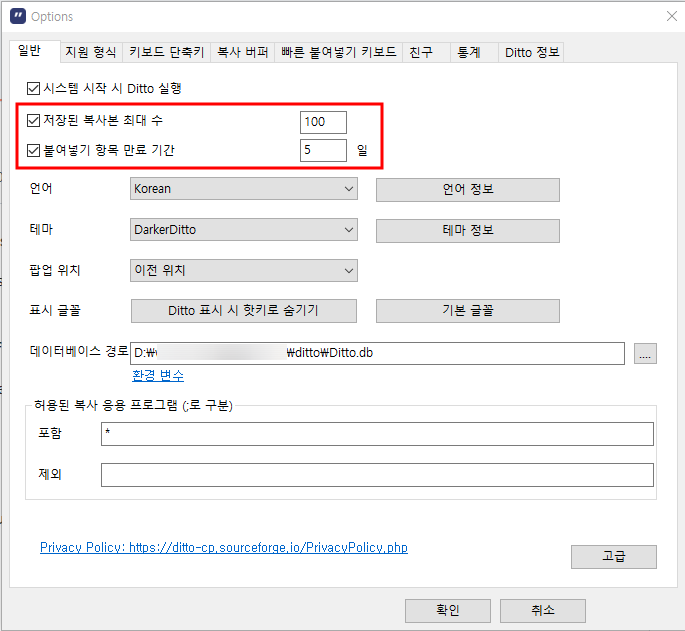The image size is (685, 631).
Task: Click the '허용된 복사 응용 프로그램' group label
Action: click(x=133, y=406)
